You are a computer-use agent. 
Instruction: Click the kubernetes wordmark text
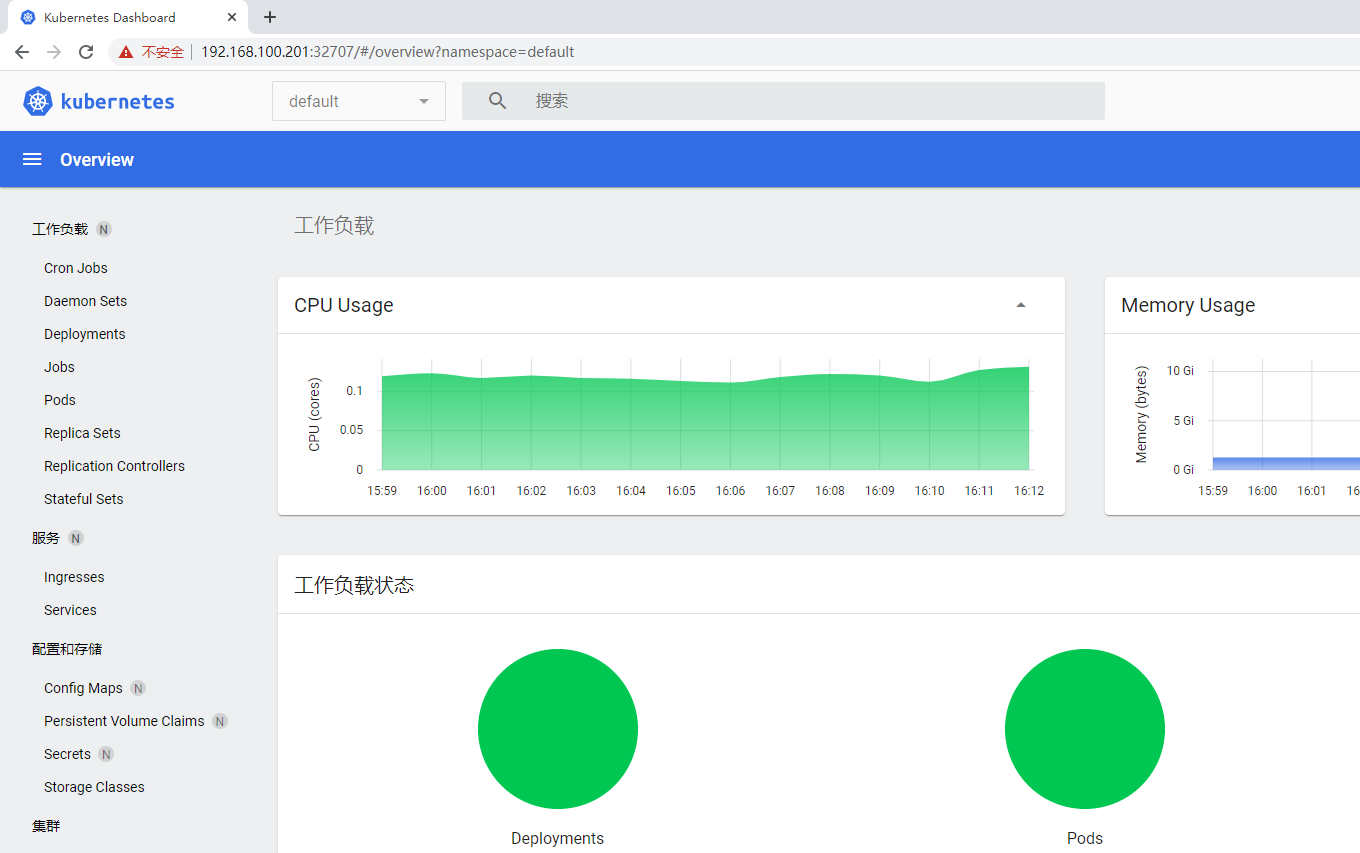(x=118, y=101)
